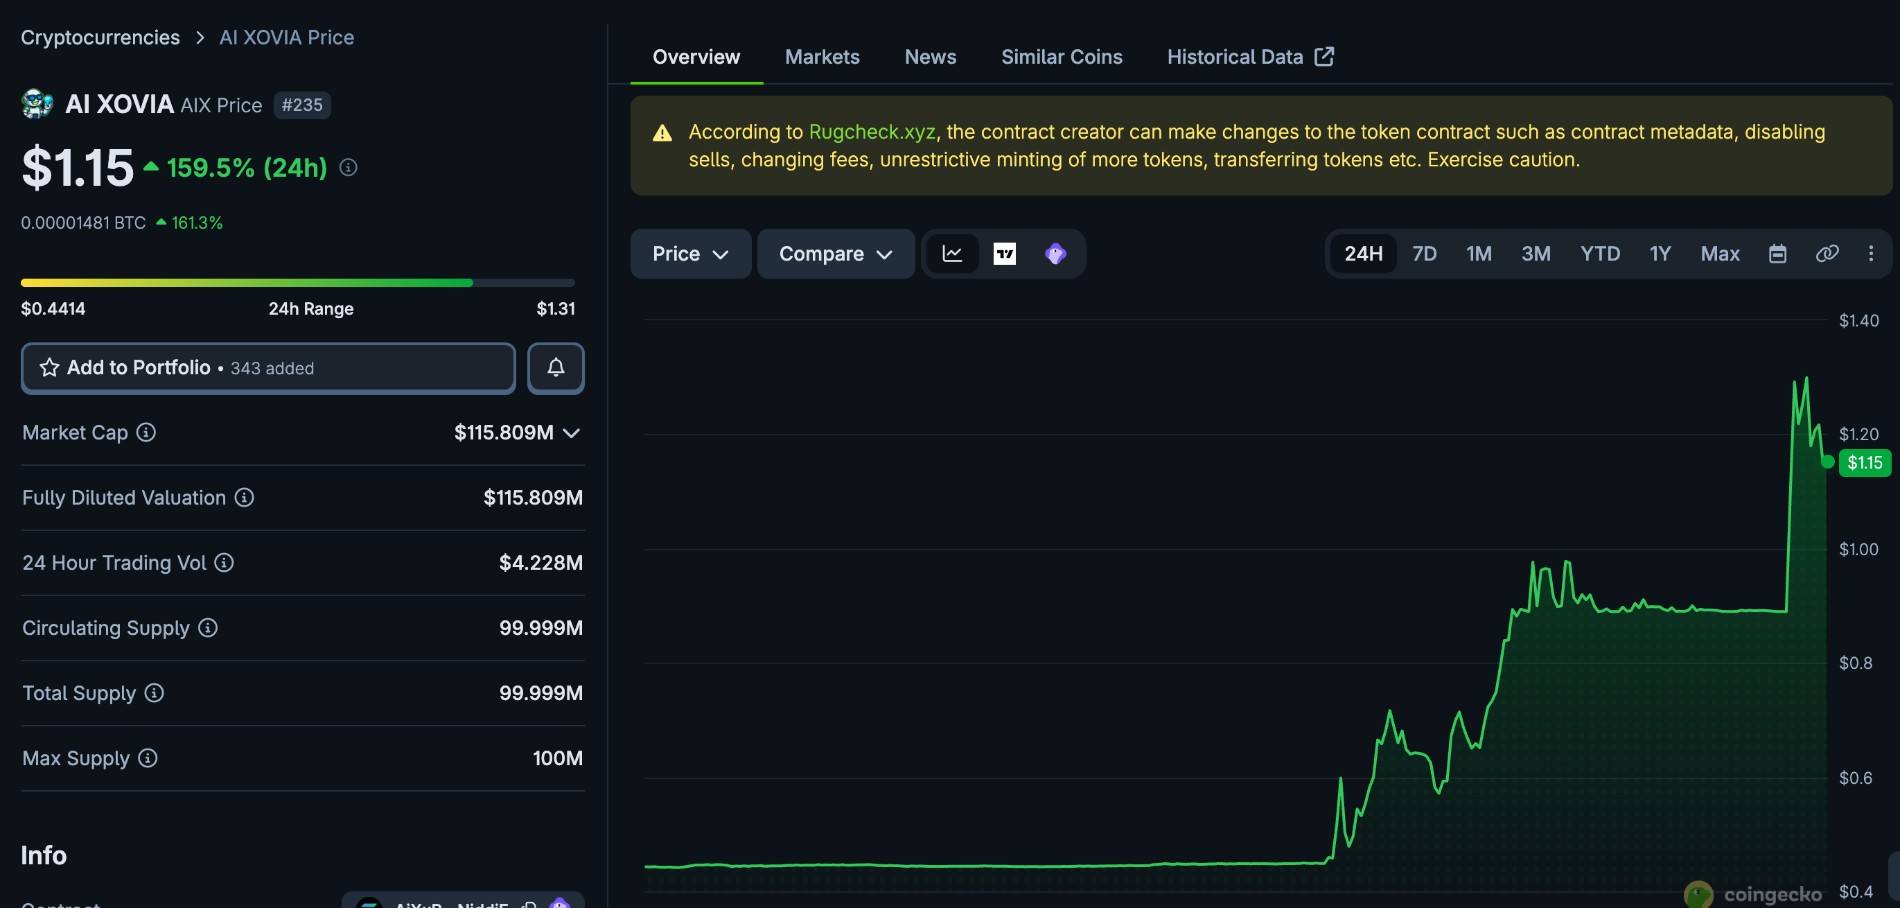Click the $4.228M trading volume value
This screenshot has height=908, width=1900.
pos(541,563)
